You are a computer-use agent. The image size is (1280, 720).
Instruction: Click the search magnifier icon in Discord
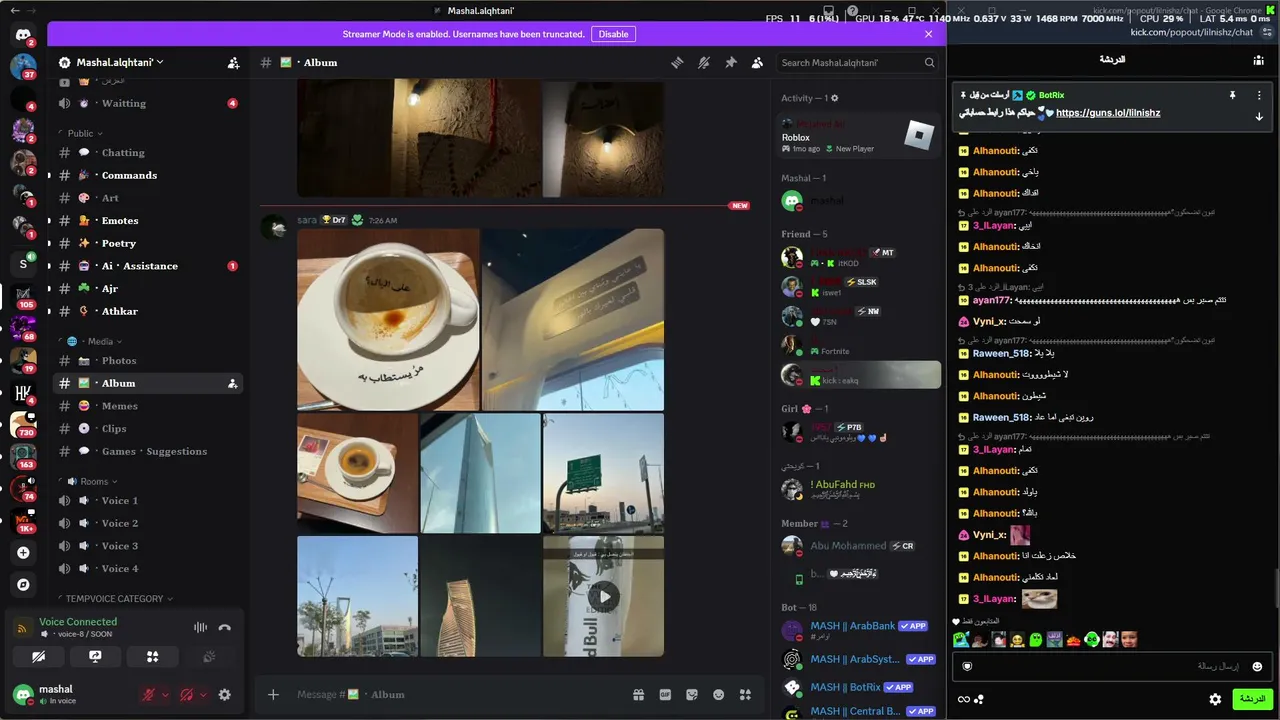[x=929, y=63]
